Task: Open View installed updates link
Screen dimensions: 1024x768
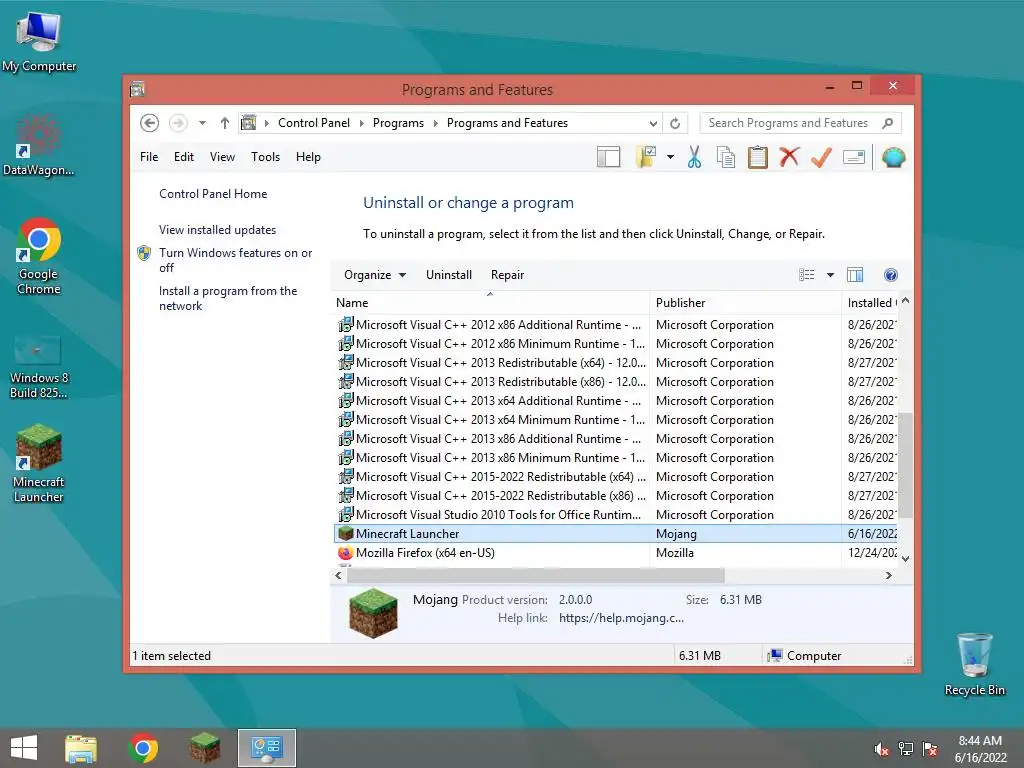Action: pyautogui.click(x=217, y=230)
